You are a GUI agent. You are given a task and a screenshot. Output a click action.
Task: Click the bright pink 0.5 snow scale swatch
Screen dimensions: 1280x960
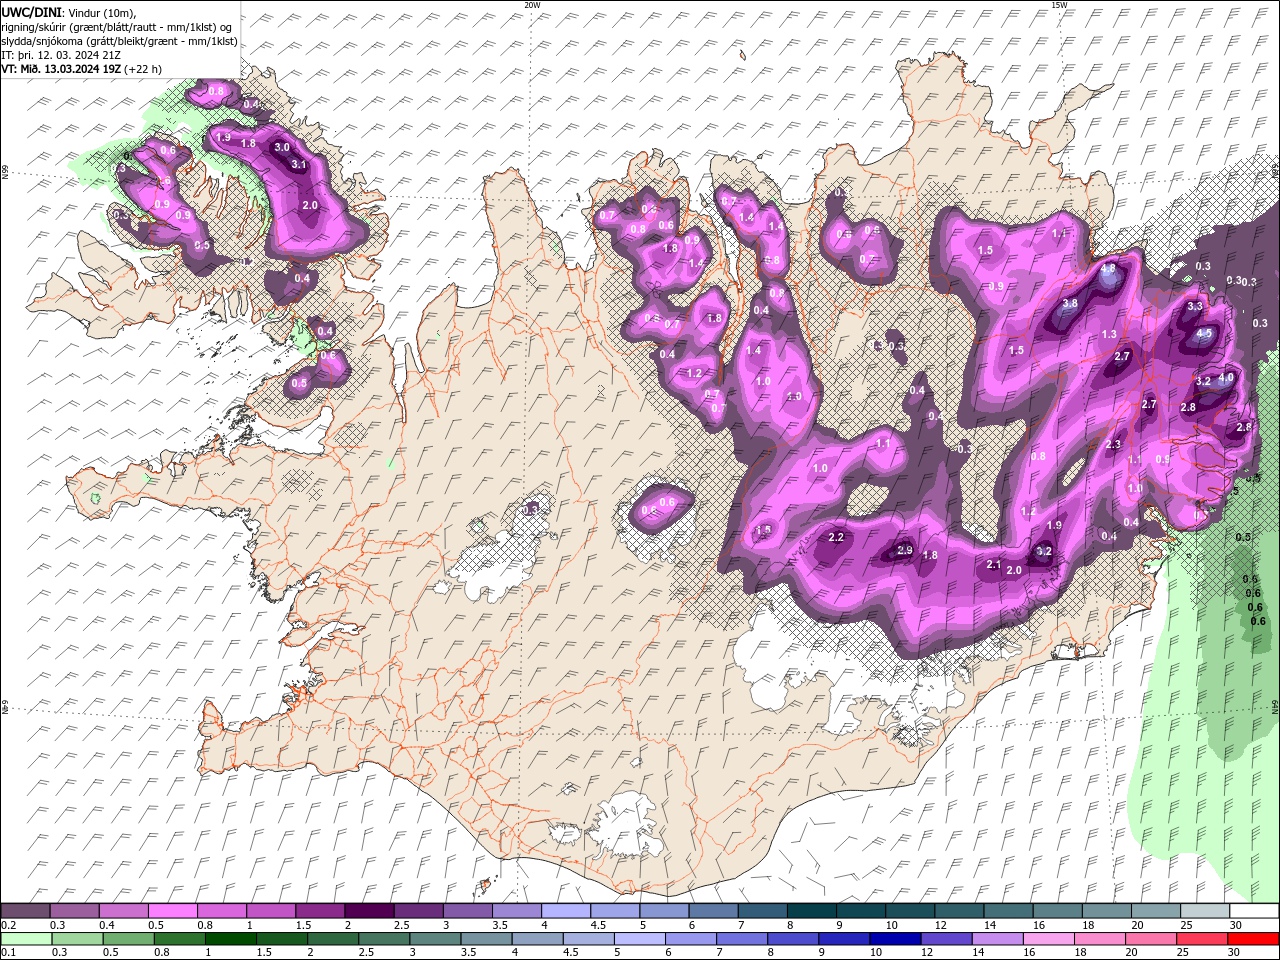173,911
